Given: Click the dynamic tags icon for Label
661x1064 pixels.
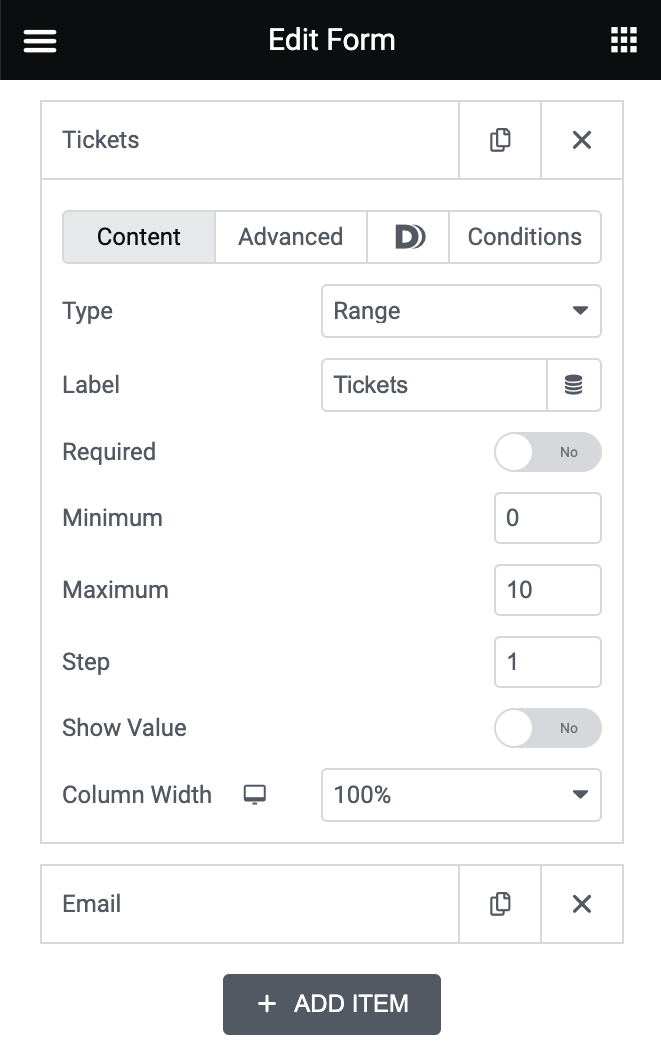Looking at the screenshot, I should click(x=574, y=385).
